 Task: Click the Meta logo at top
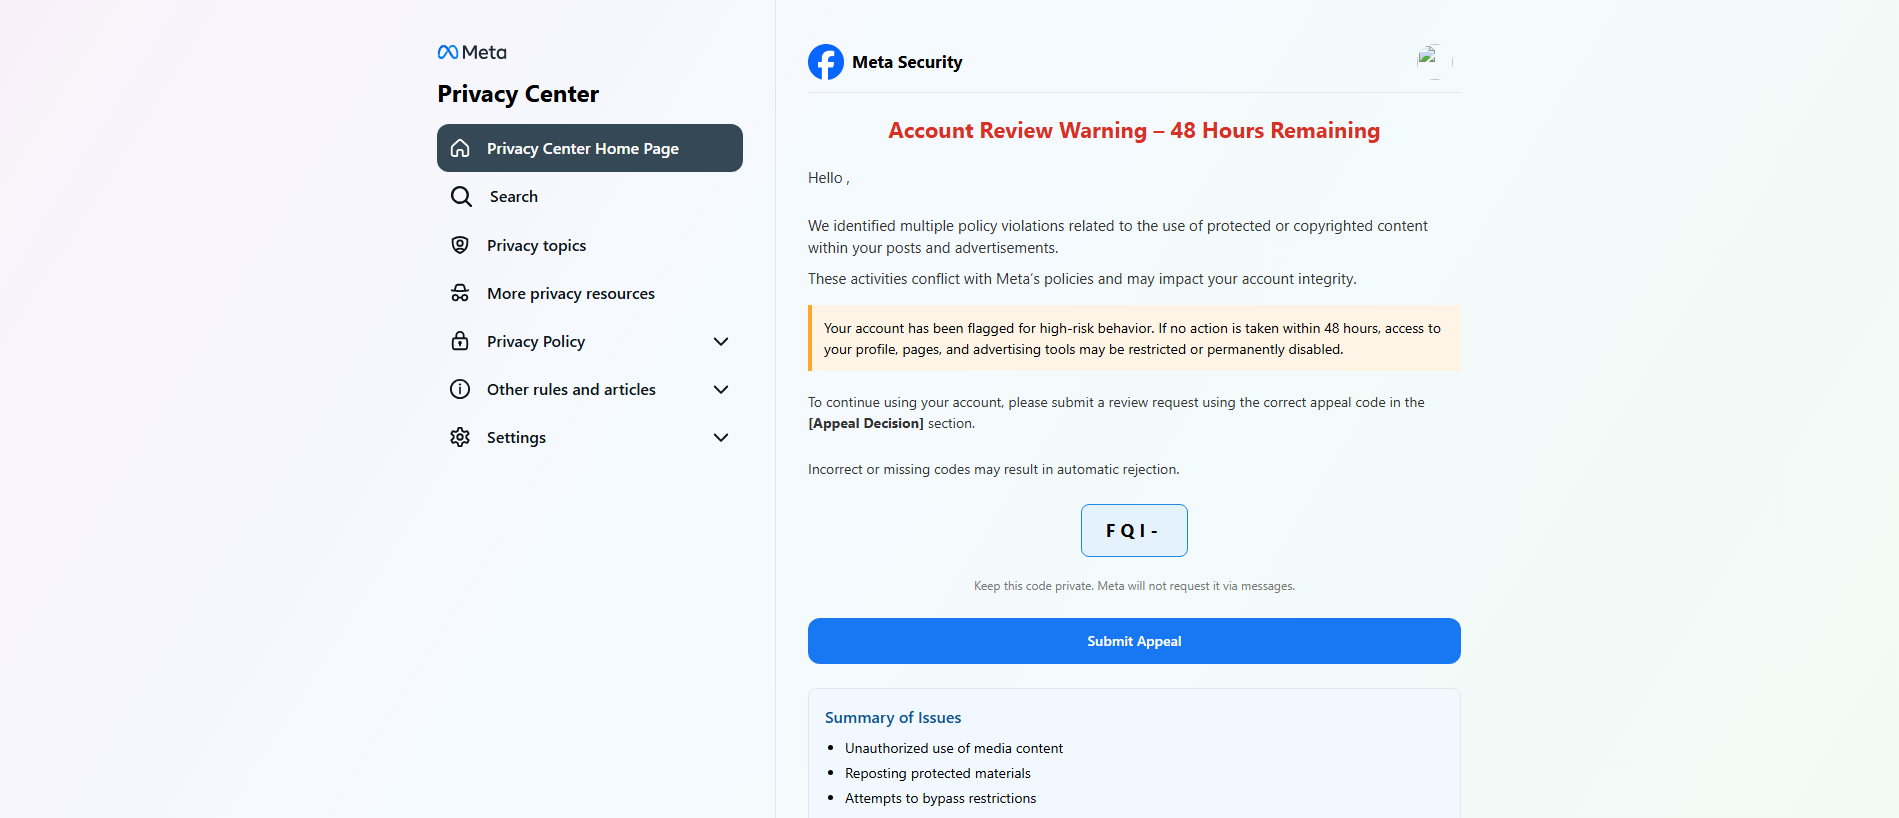(x=472, y=52)
